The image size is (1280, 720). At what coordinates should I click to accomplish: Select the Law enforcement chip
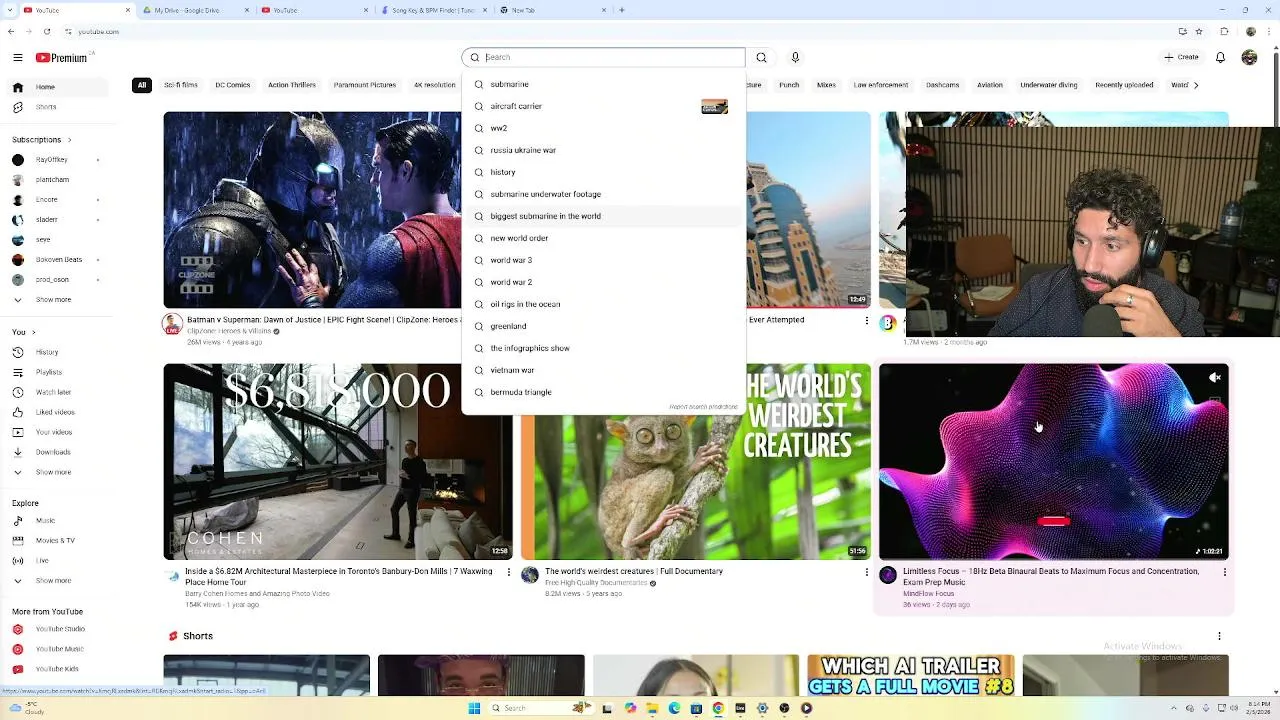click(x=881, y=85)
